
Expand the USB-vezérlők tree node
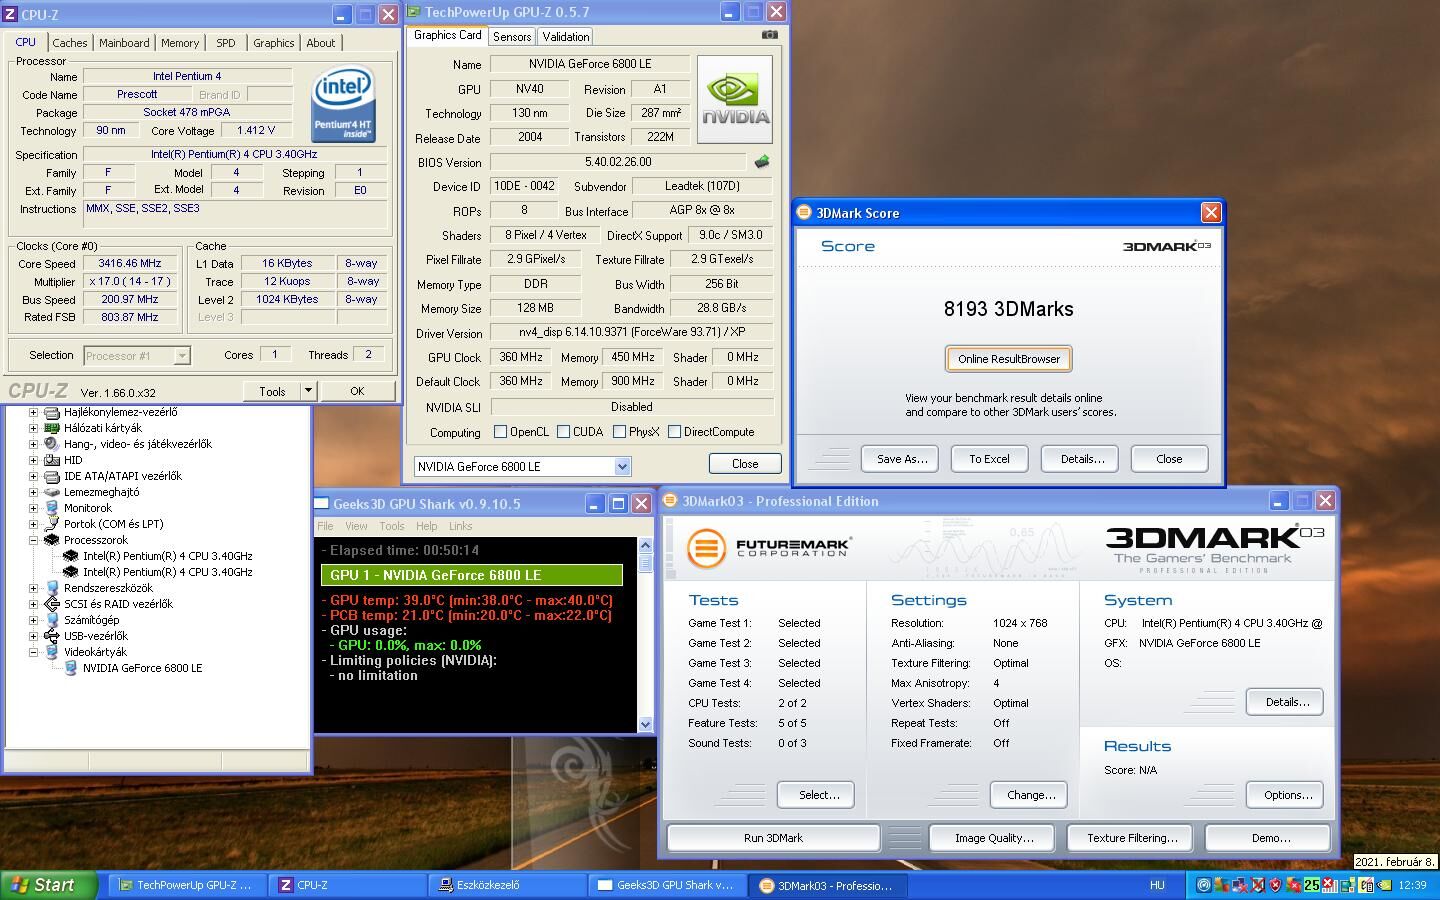pos(33,636)
